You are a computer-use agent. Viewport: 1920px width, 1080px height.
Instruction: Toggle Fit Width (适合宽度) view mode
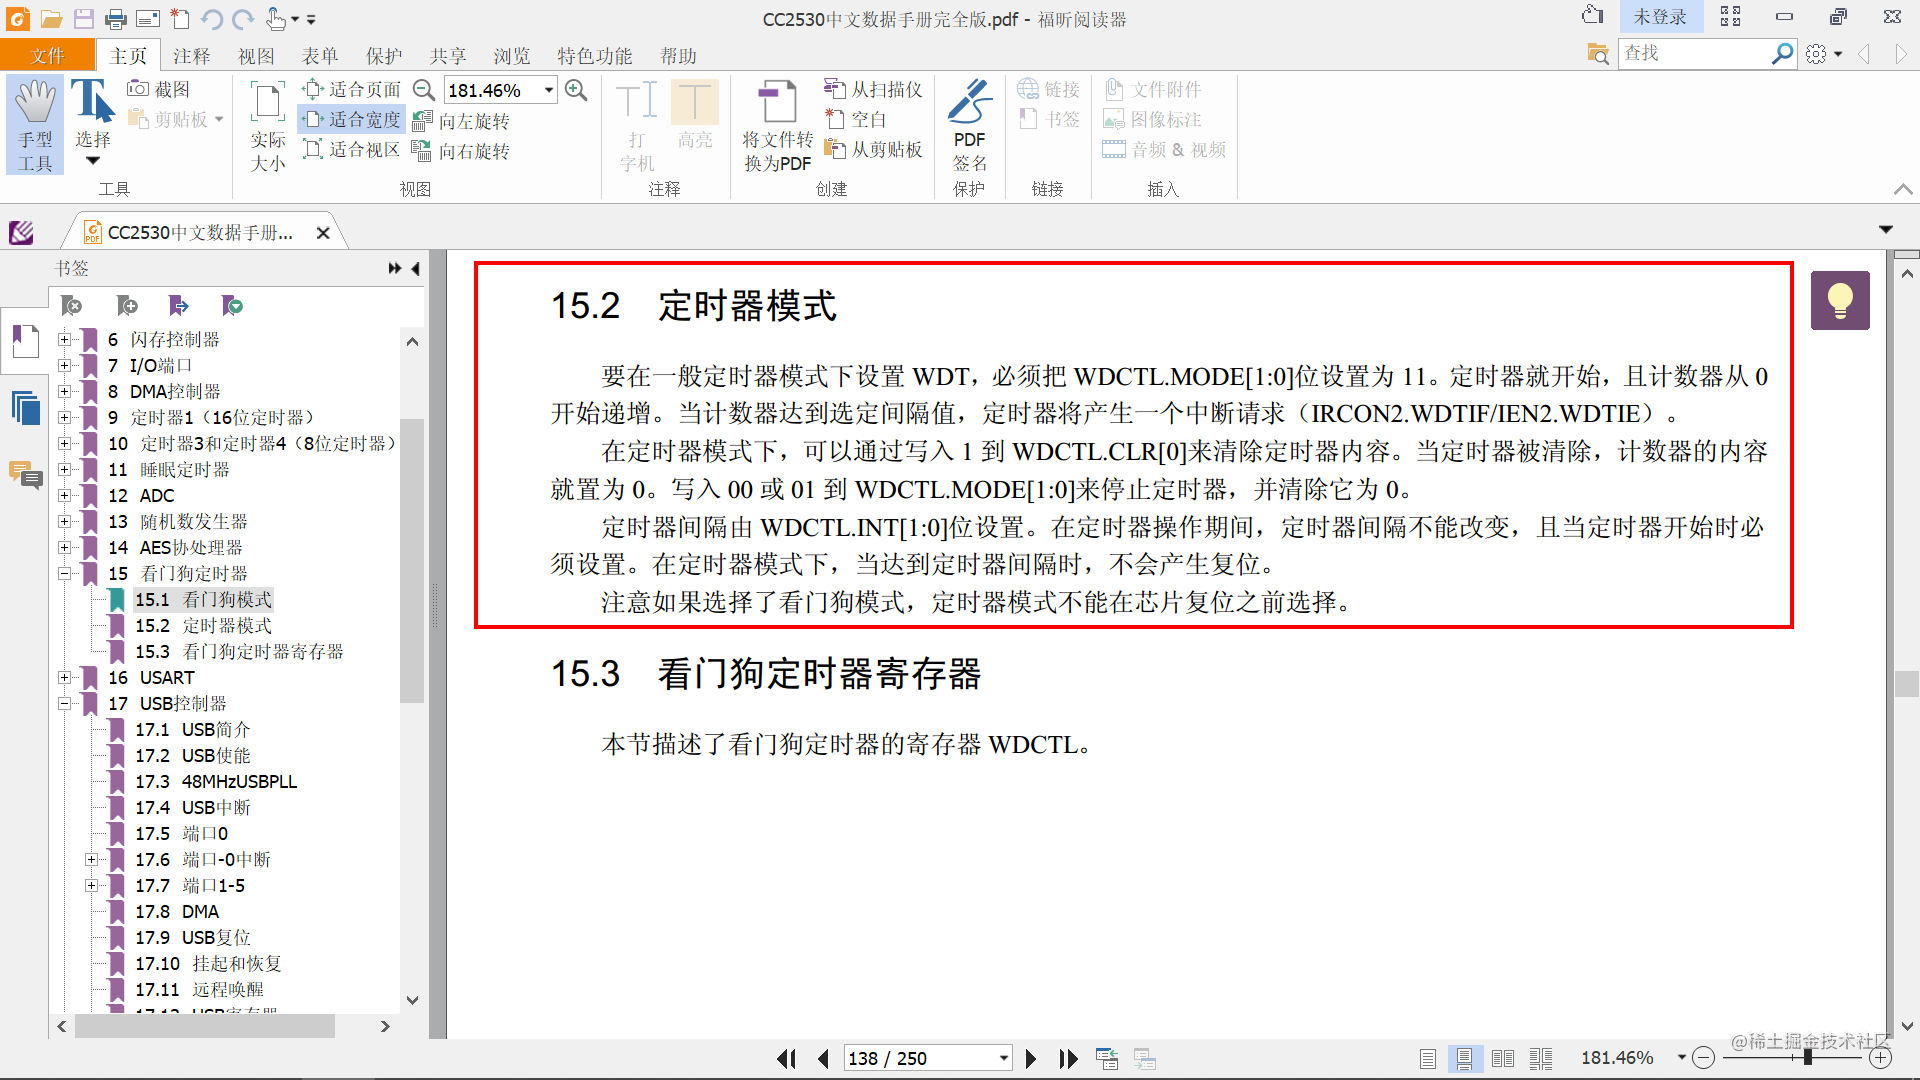tap(352, 120)
